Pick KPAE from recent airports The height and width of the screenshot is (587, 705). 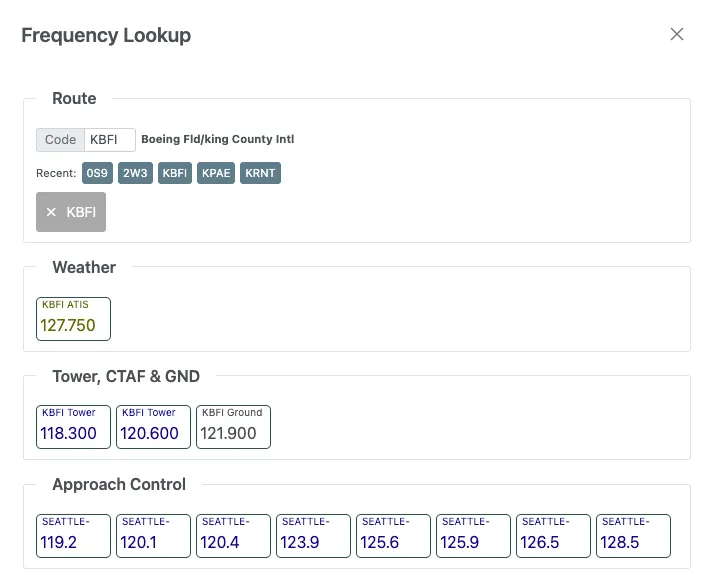pyautogui.click(x=216, y=173)
